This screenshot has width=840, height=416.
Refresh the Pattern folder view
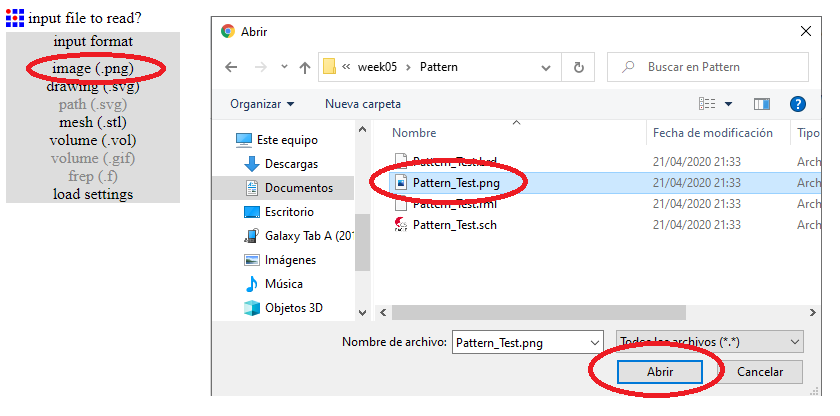coord(578,68)
